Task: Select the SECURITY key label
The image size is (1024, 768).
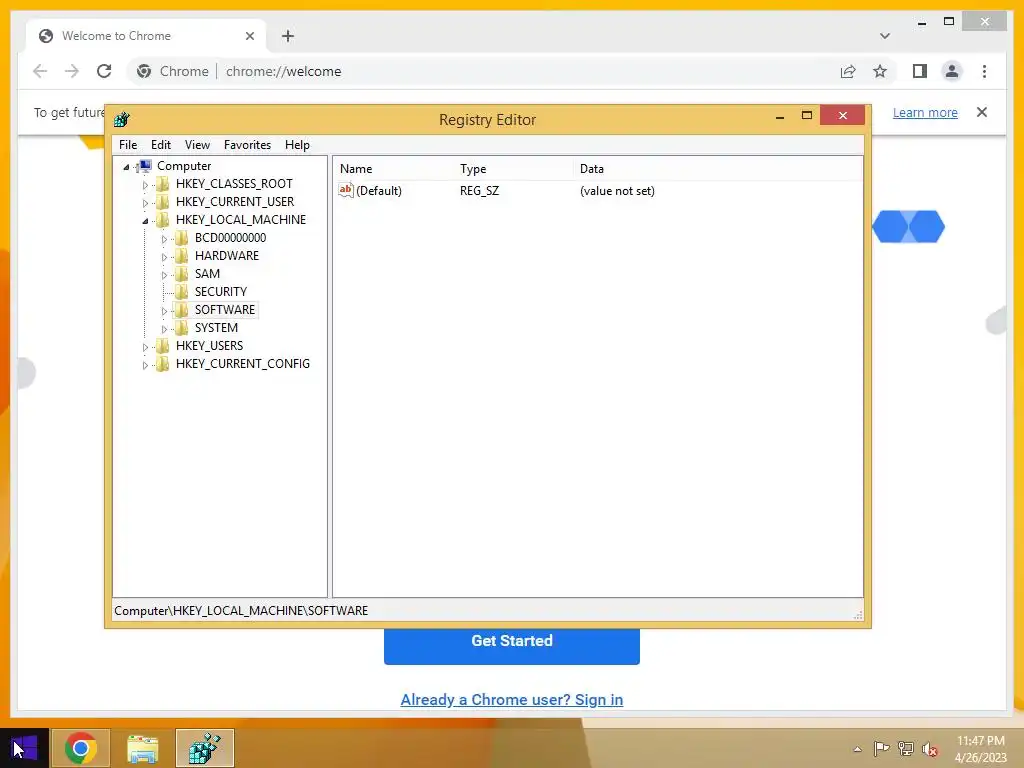Action: 221,291
